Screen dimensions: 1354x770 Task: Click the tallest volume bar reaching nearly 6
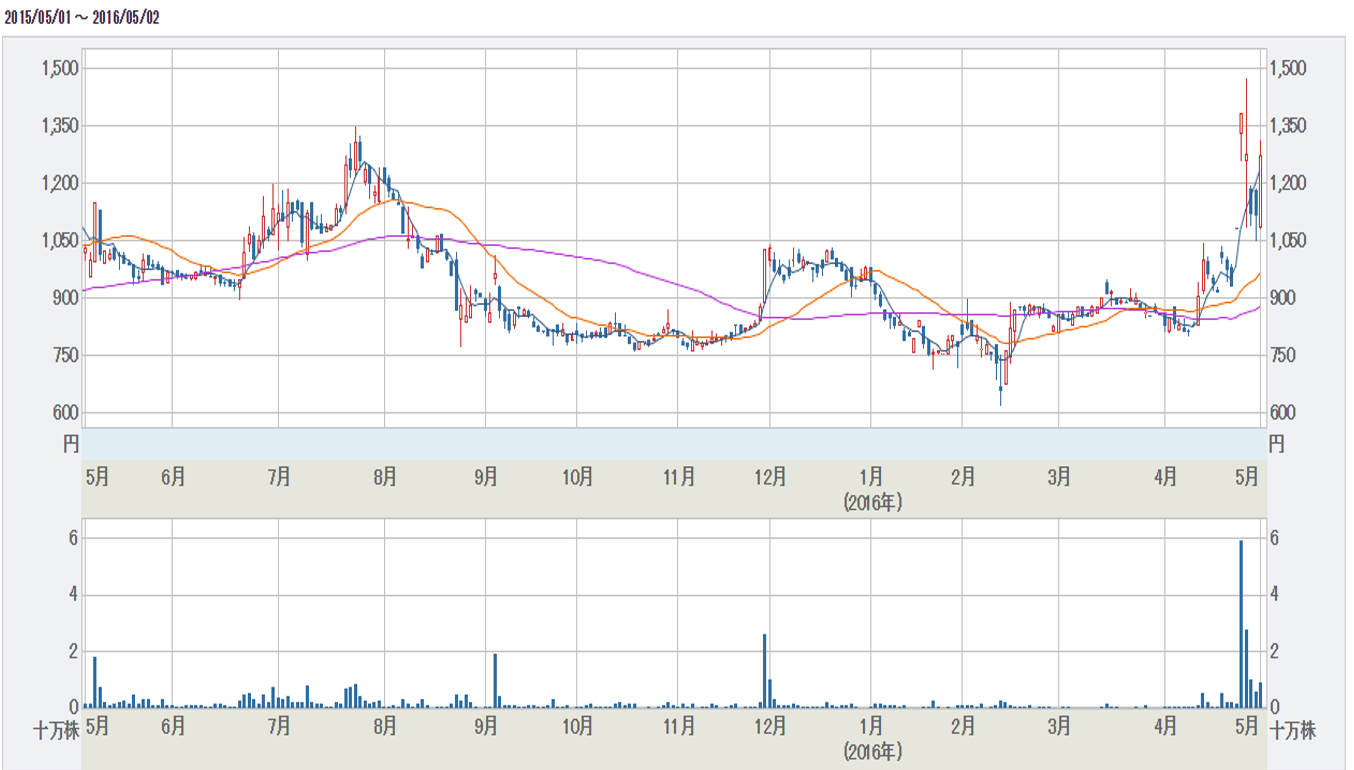point(1241,624)
